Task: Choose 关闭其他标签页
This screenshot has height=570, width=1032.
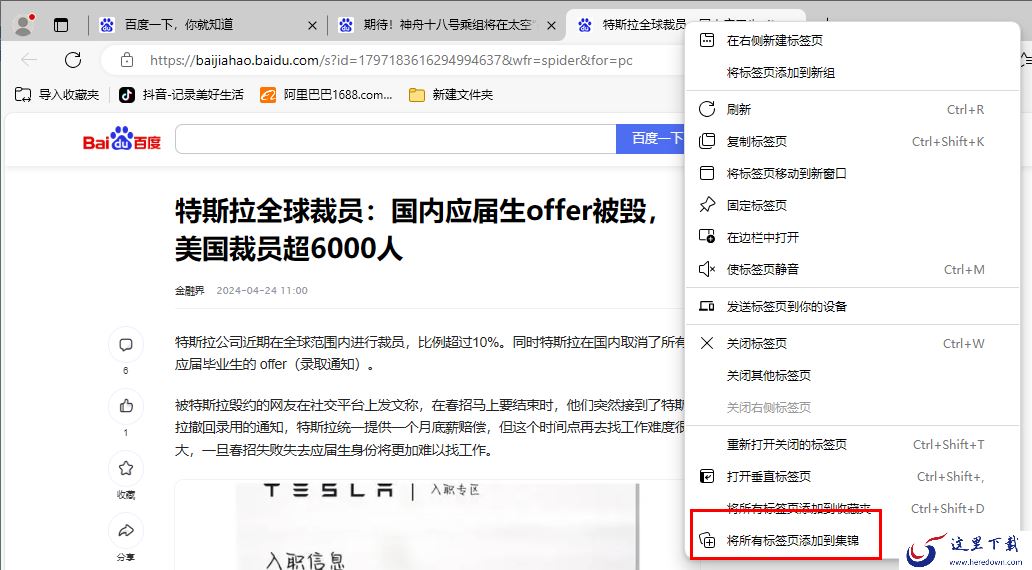Action: click(852, 376)
